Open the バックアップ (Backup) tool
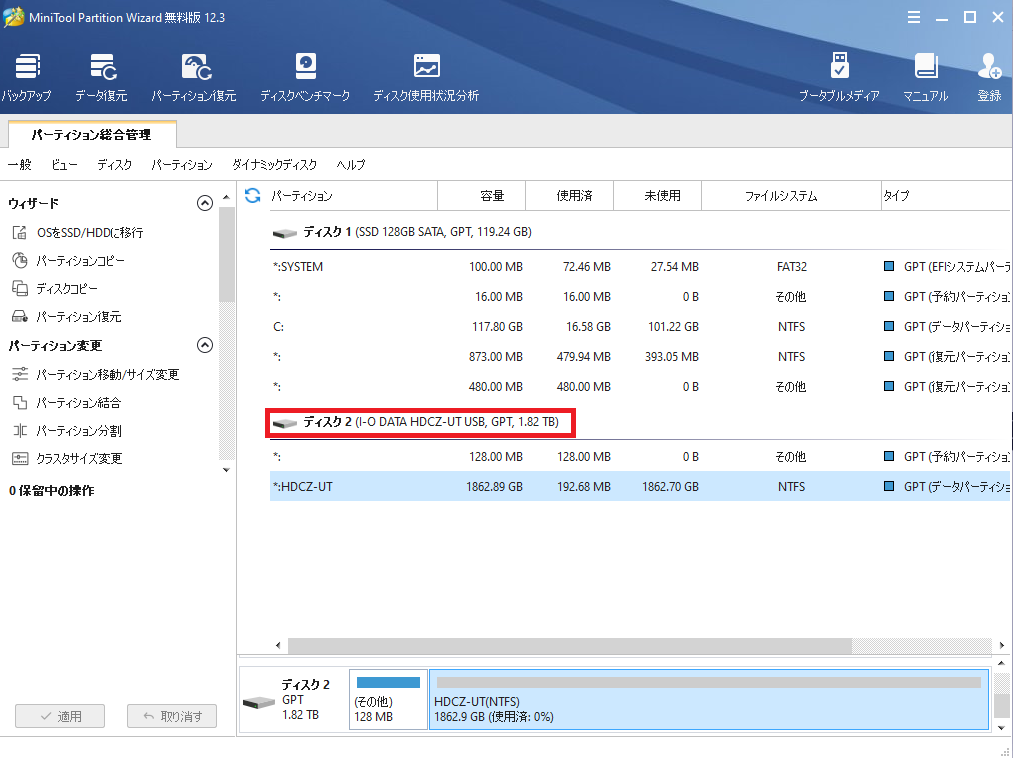Image resolution: width=1013 pixels, height=758 pixels. (26, 78)
